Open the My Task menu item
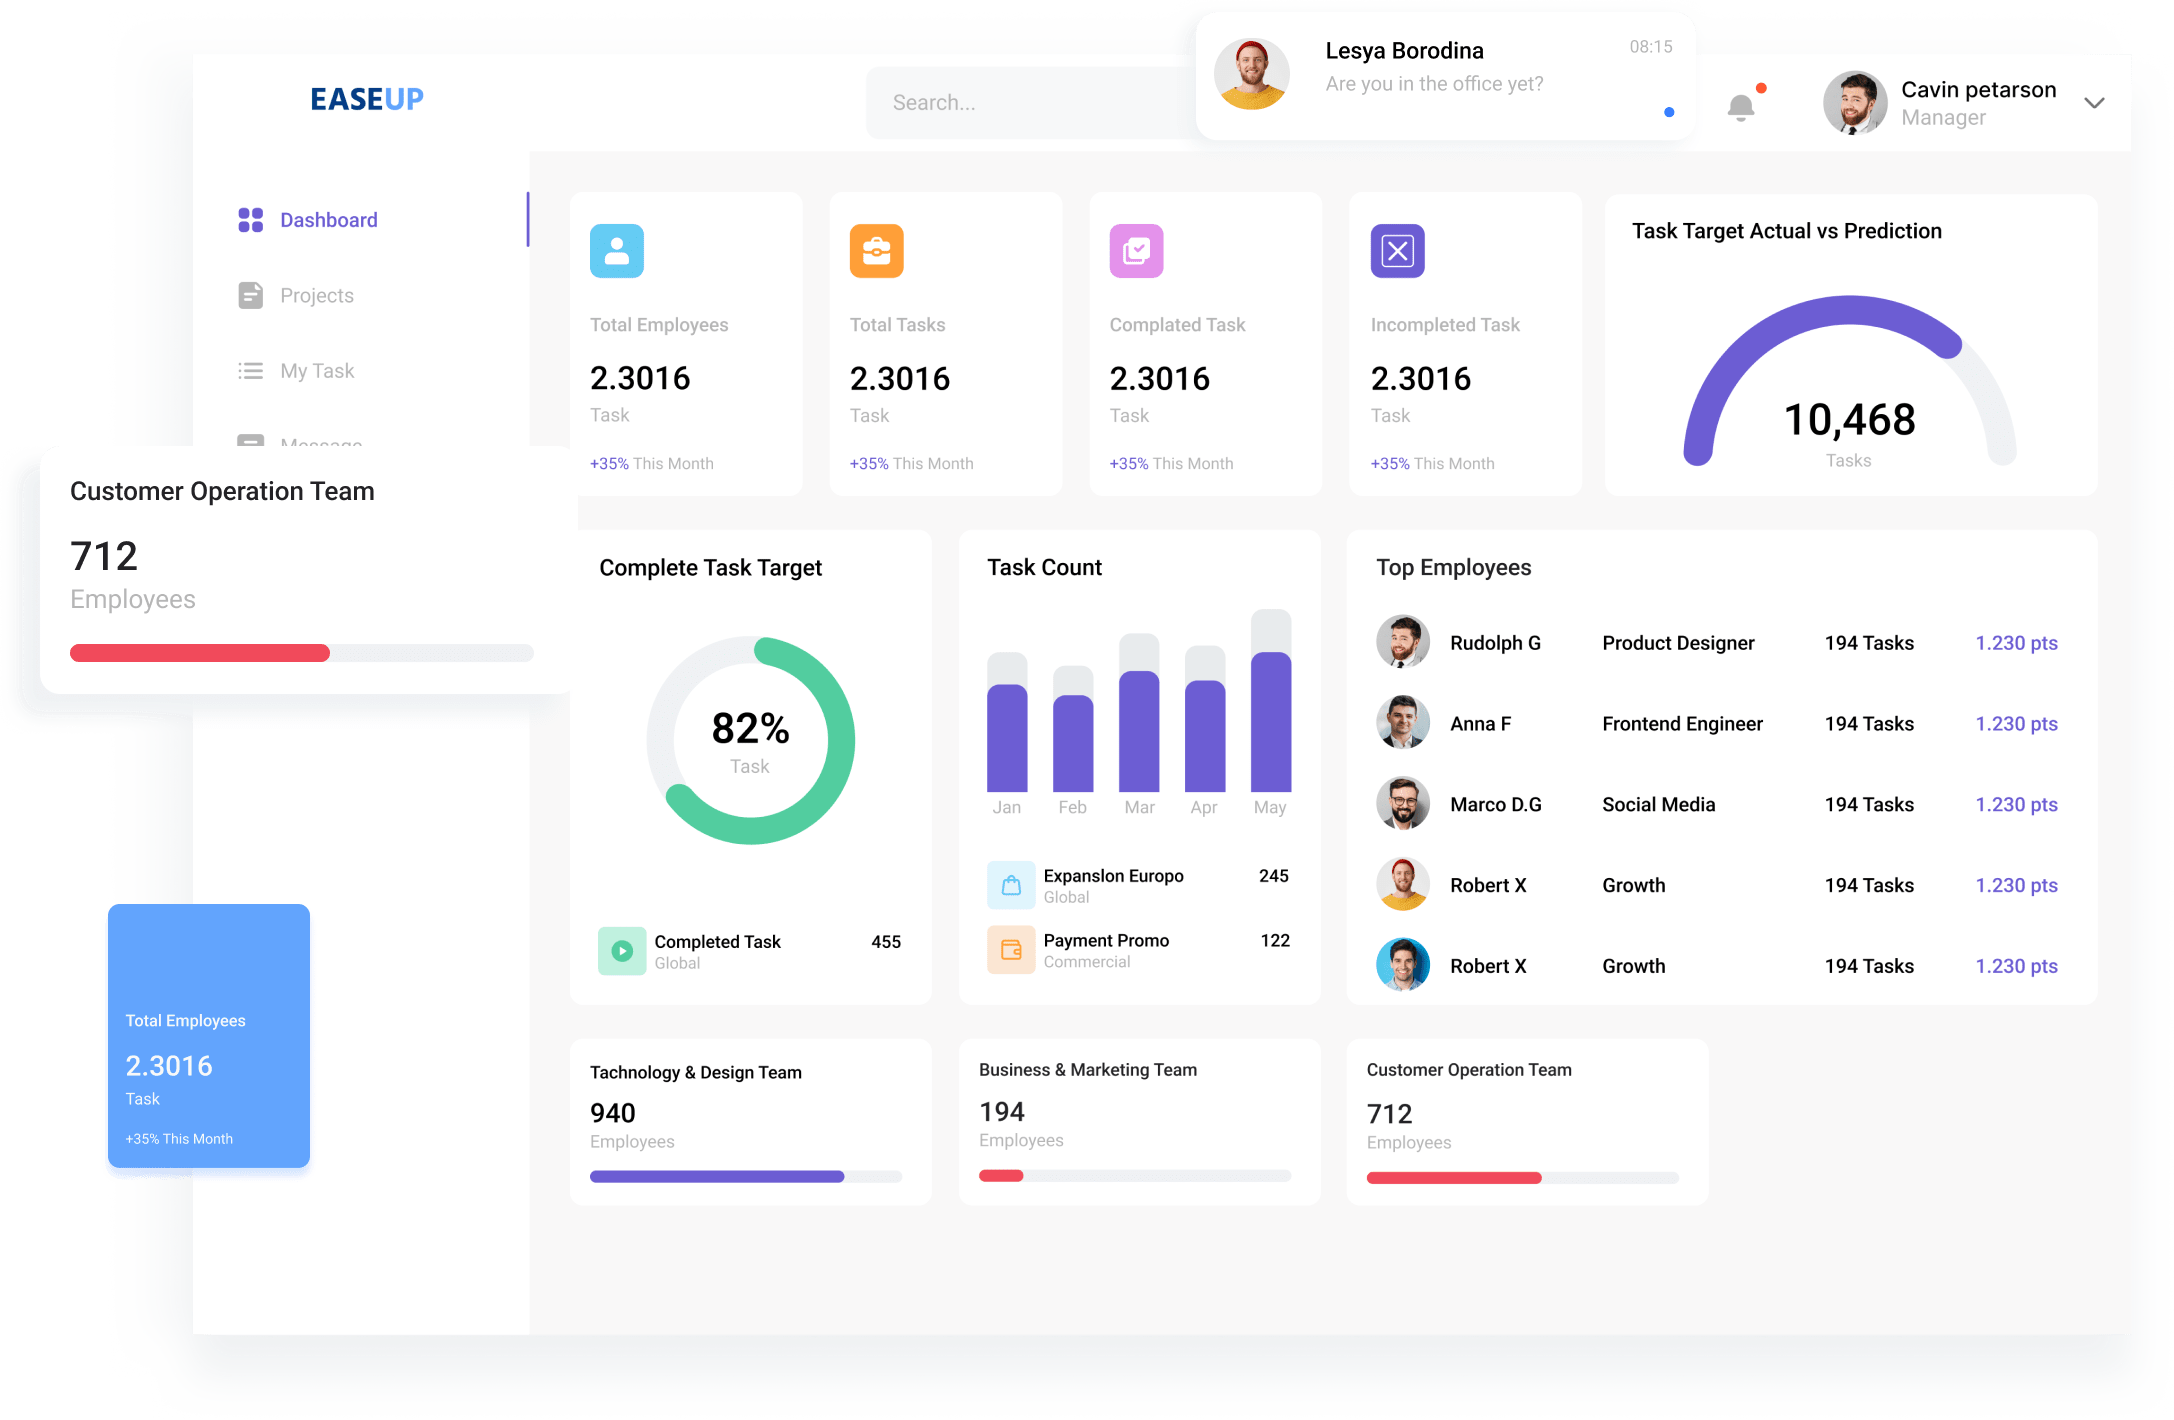The height and width of the screenshot is (1420, 2174). tap(316, 371)
